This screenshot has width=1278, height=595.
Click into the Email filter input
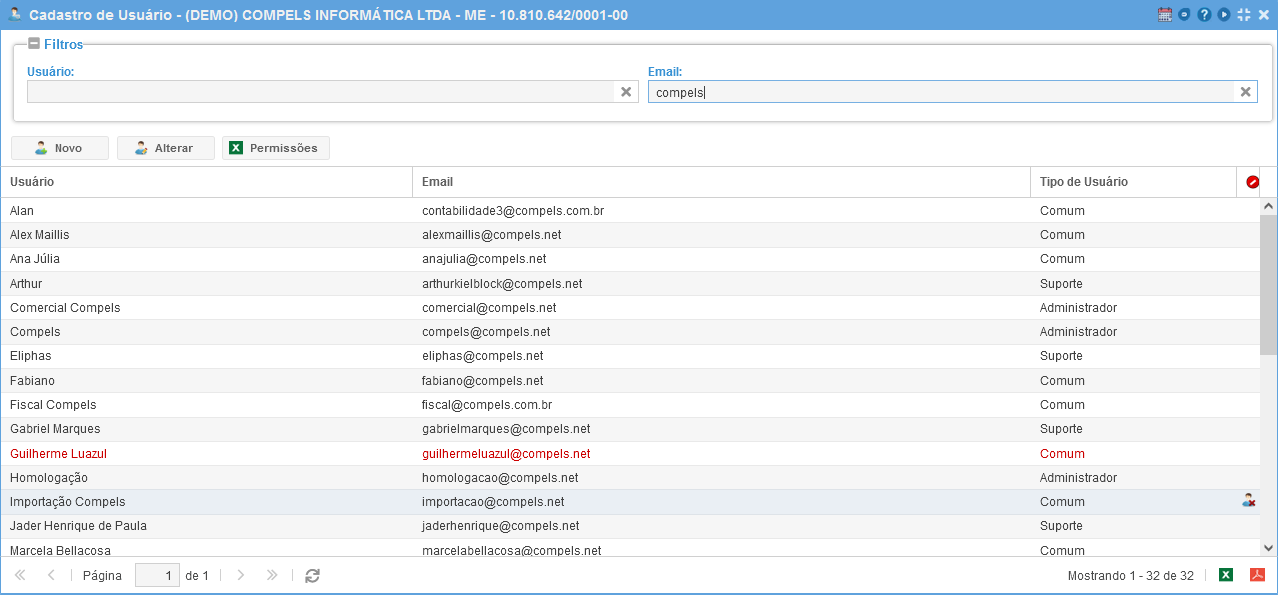940,92
